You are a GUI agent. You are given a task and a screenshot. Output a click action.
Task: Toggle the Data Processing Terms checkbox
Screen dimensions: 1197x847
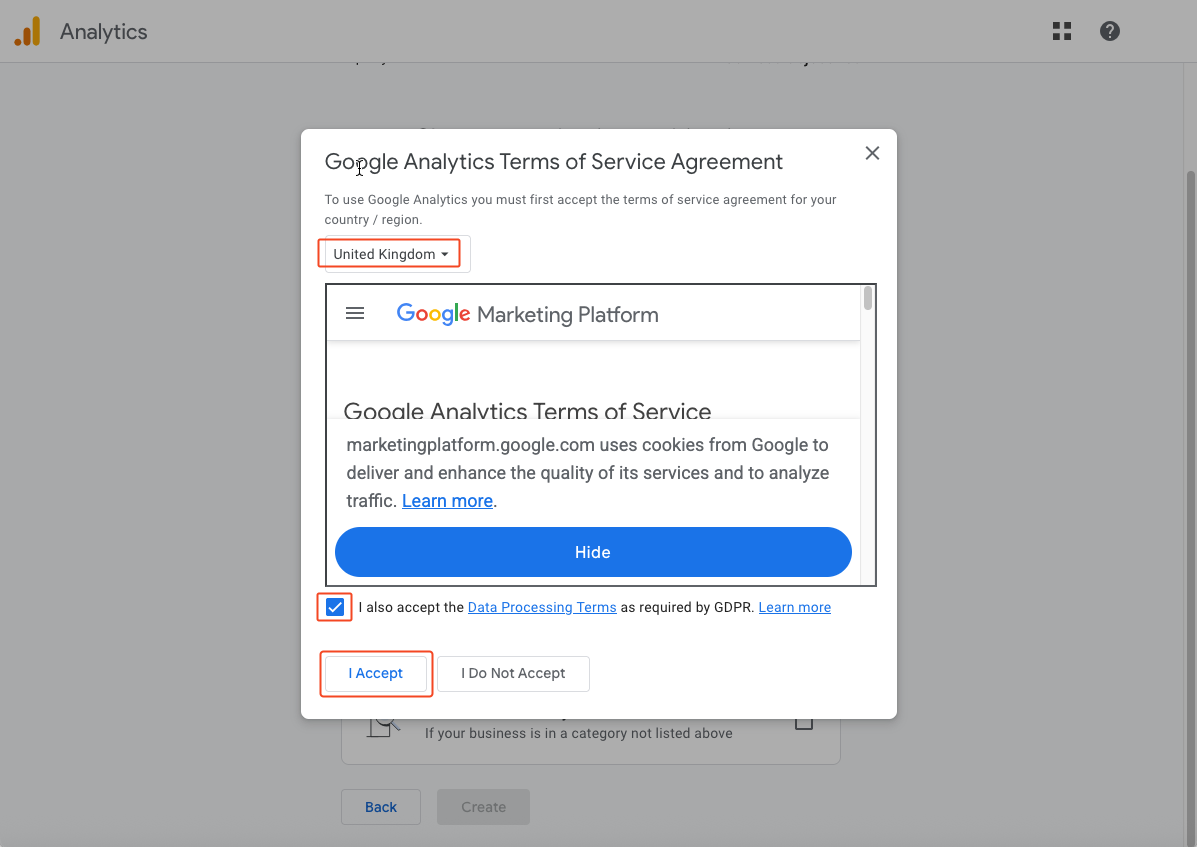[x=334, y=607]
